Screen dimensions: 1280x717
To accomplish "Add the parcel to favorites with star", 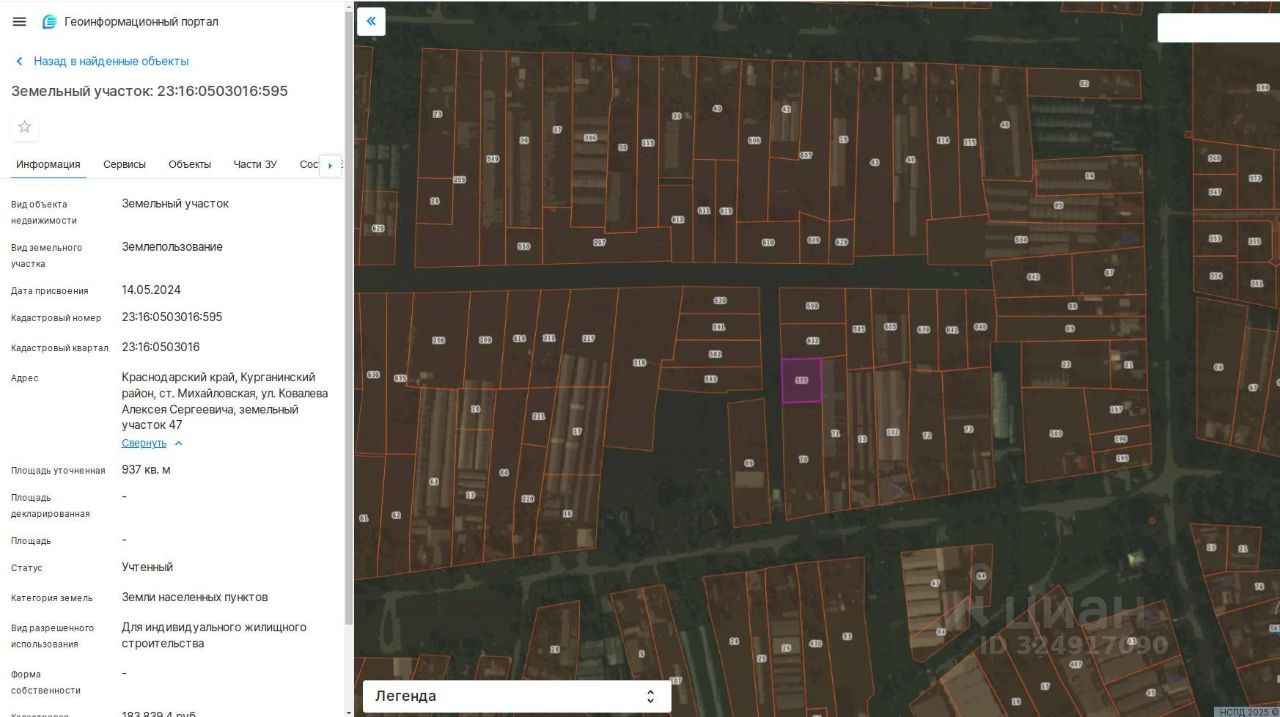I will 25,127.
